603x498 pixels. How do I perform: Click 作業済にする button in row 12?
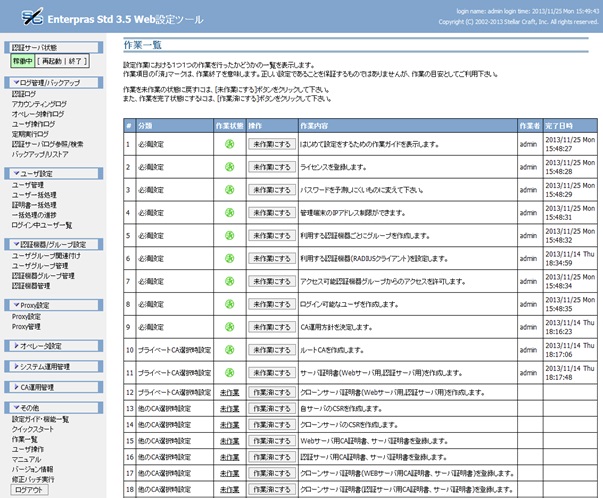click(x=272, y=393)
